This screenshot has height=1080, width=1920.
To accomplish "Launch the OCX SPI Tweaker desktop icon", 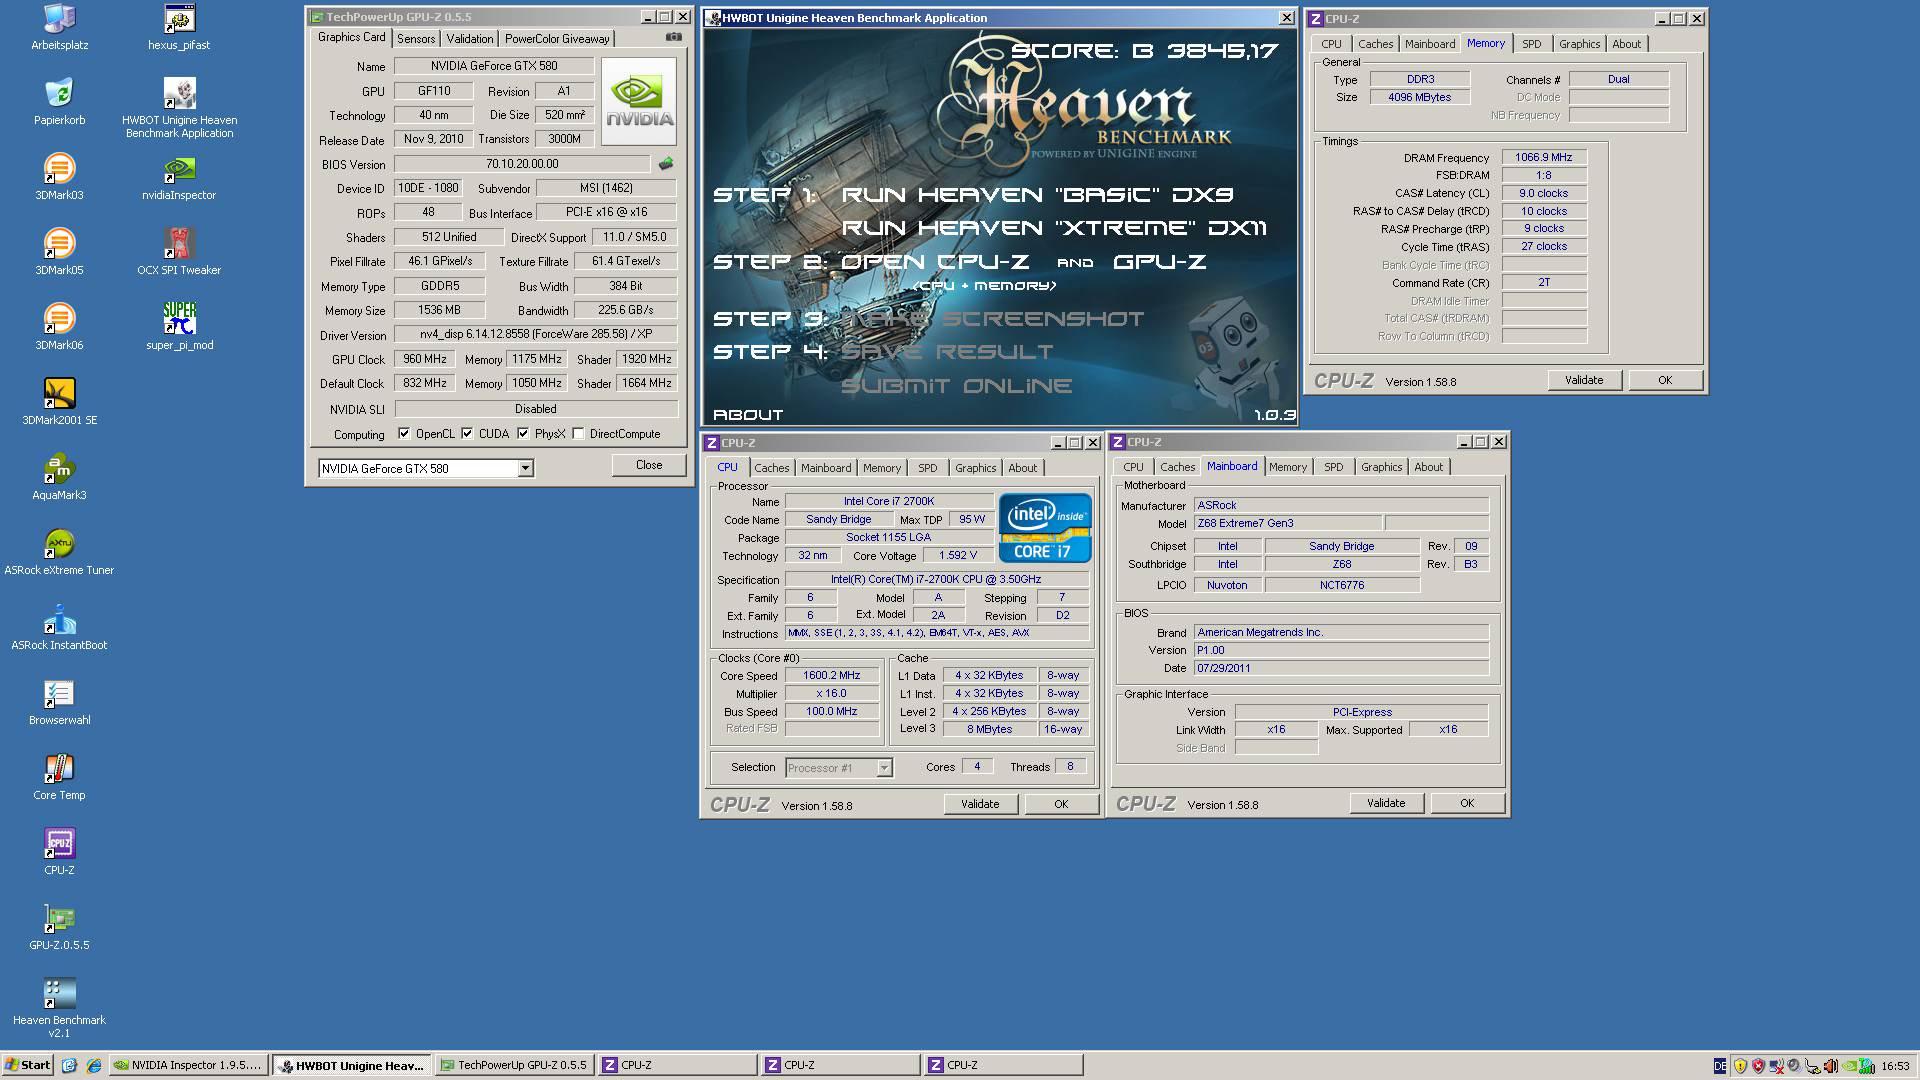I will [179, 252].
